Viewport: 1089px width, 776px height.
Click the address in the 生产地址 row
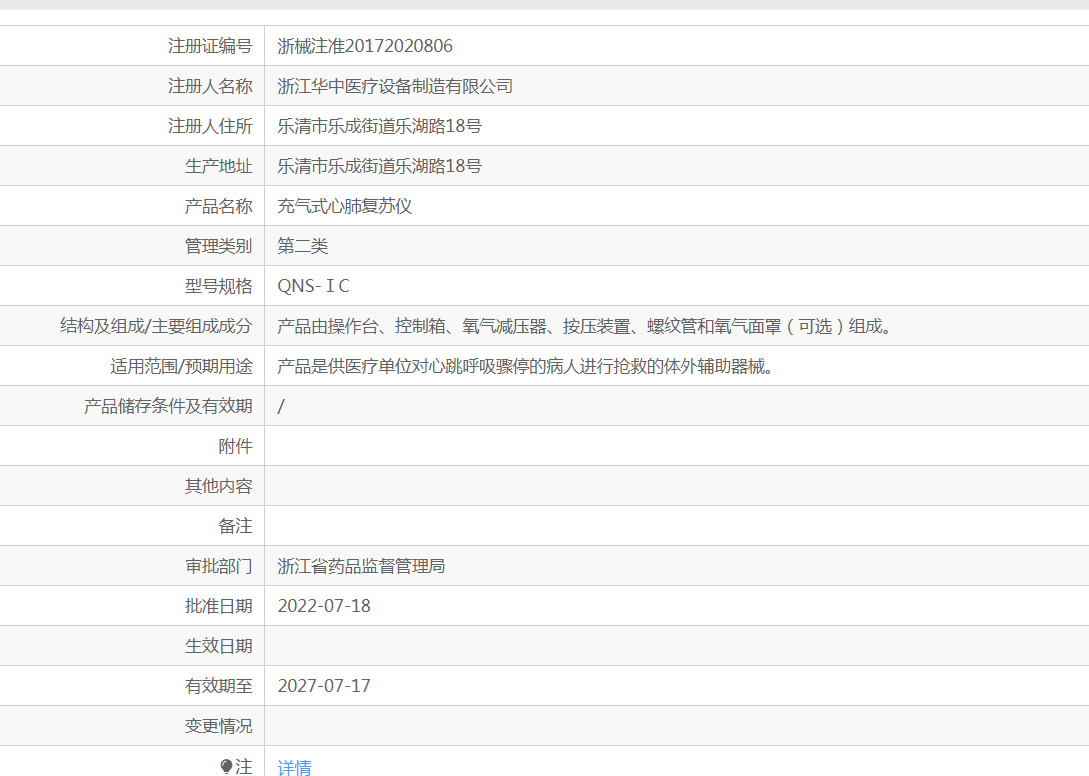(379, 166)
